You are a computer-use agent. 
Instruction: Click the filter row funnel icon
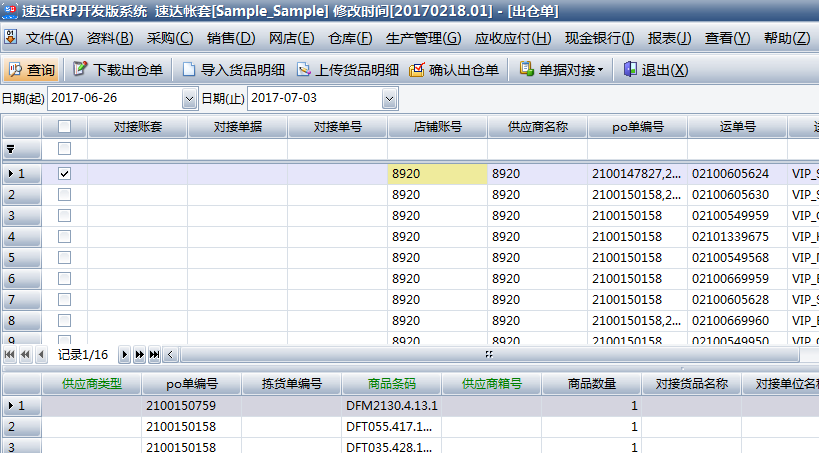10,149
